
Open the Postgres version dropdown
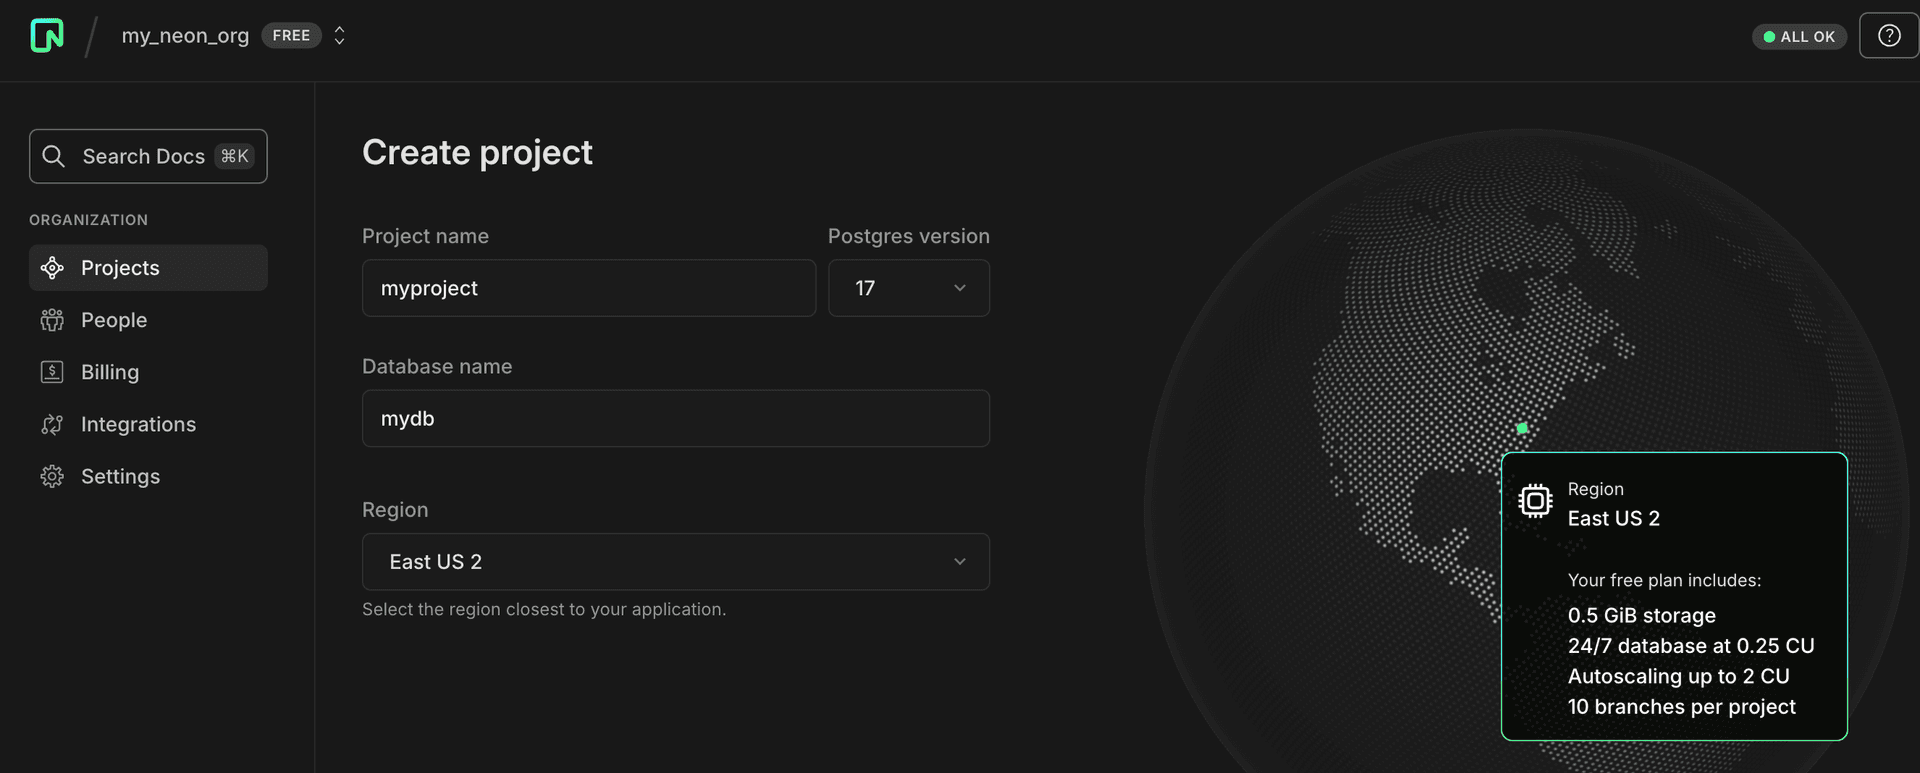[908, 288]
